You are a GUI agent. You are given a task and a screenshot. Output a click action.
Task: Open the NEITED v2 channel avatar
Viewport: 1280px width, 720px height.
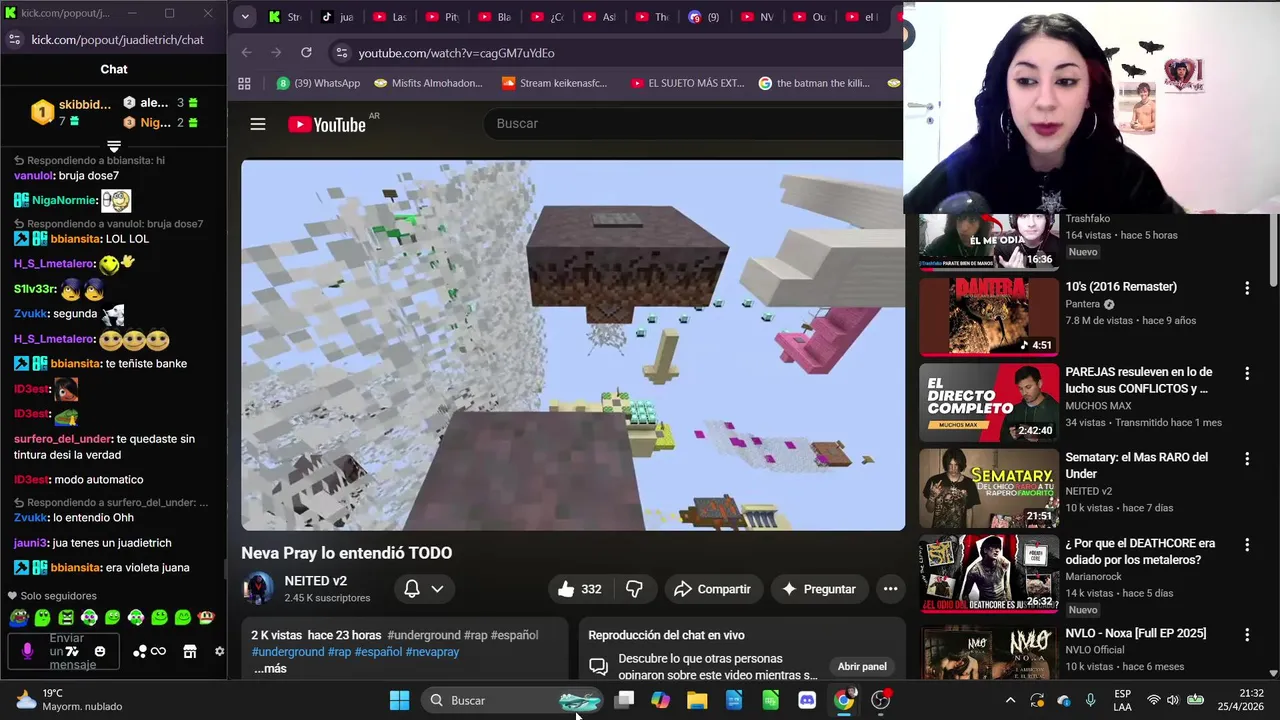(258, 589)
